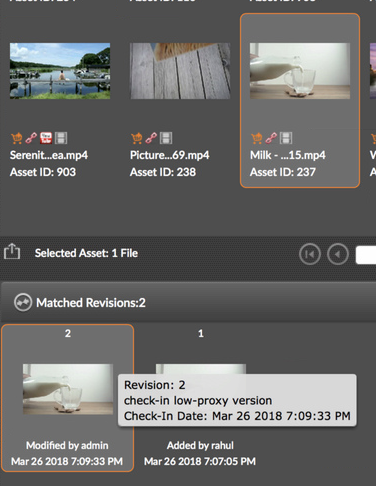This screenshot has height=486, width=376.
Task: Go to first page of assets
Action: [310, 254]
